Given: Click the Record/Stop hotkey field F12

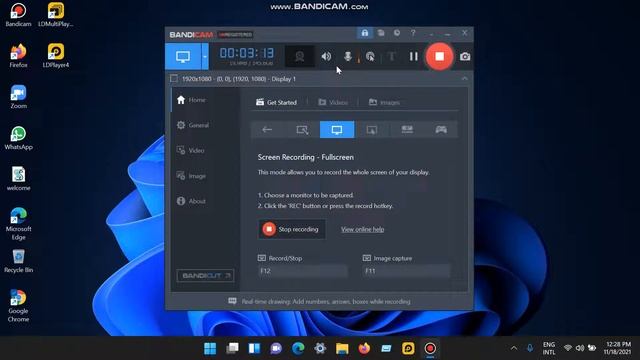Looking at the screenshot, I should tap(302, 271).
